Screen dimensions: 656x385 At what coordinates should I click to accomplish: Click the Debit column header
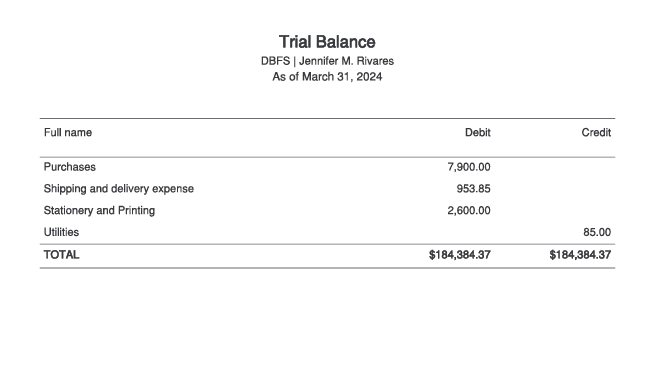[477, 133]
